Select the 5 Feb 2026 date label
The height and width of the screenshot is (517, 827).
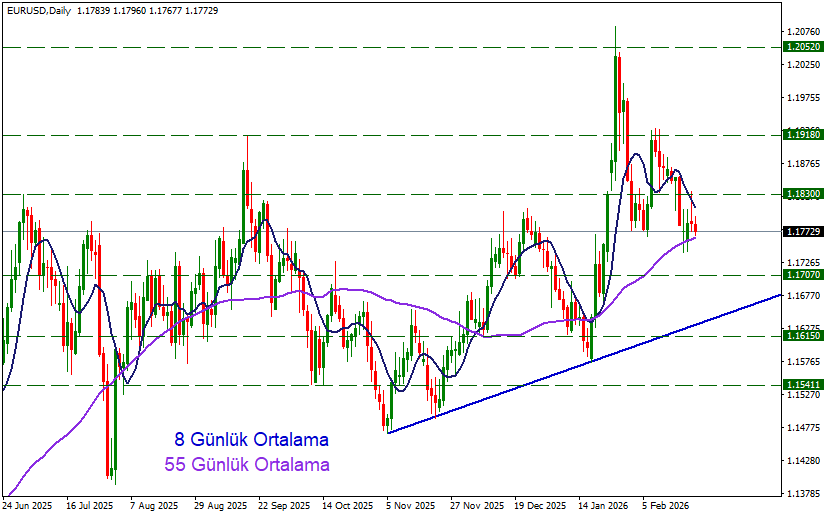click(668, 506)
